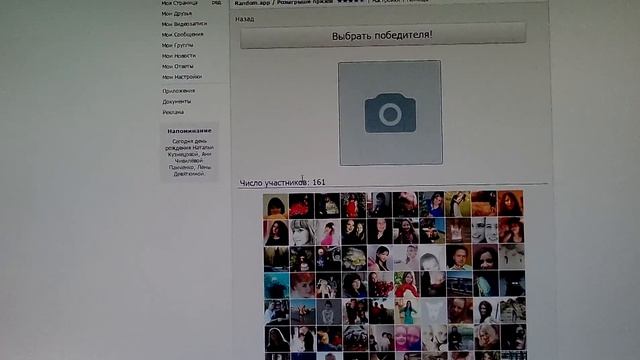Select avatar of woman in blue dress

coord(431,204)
